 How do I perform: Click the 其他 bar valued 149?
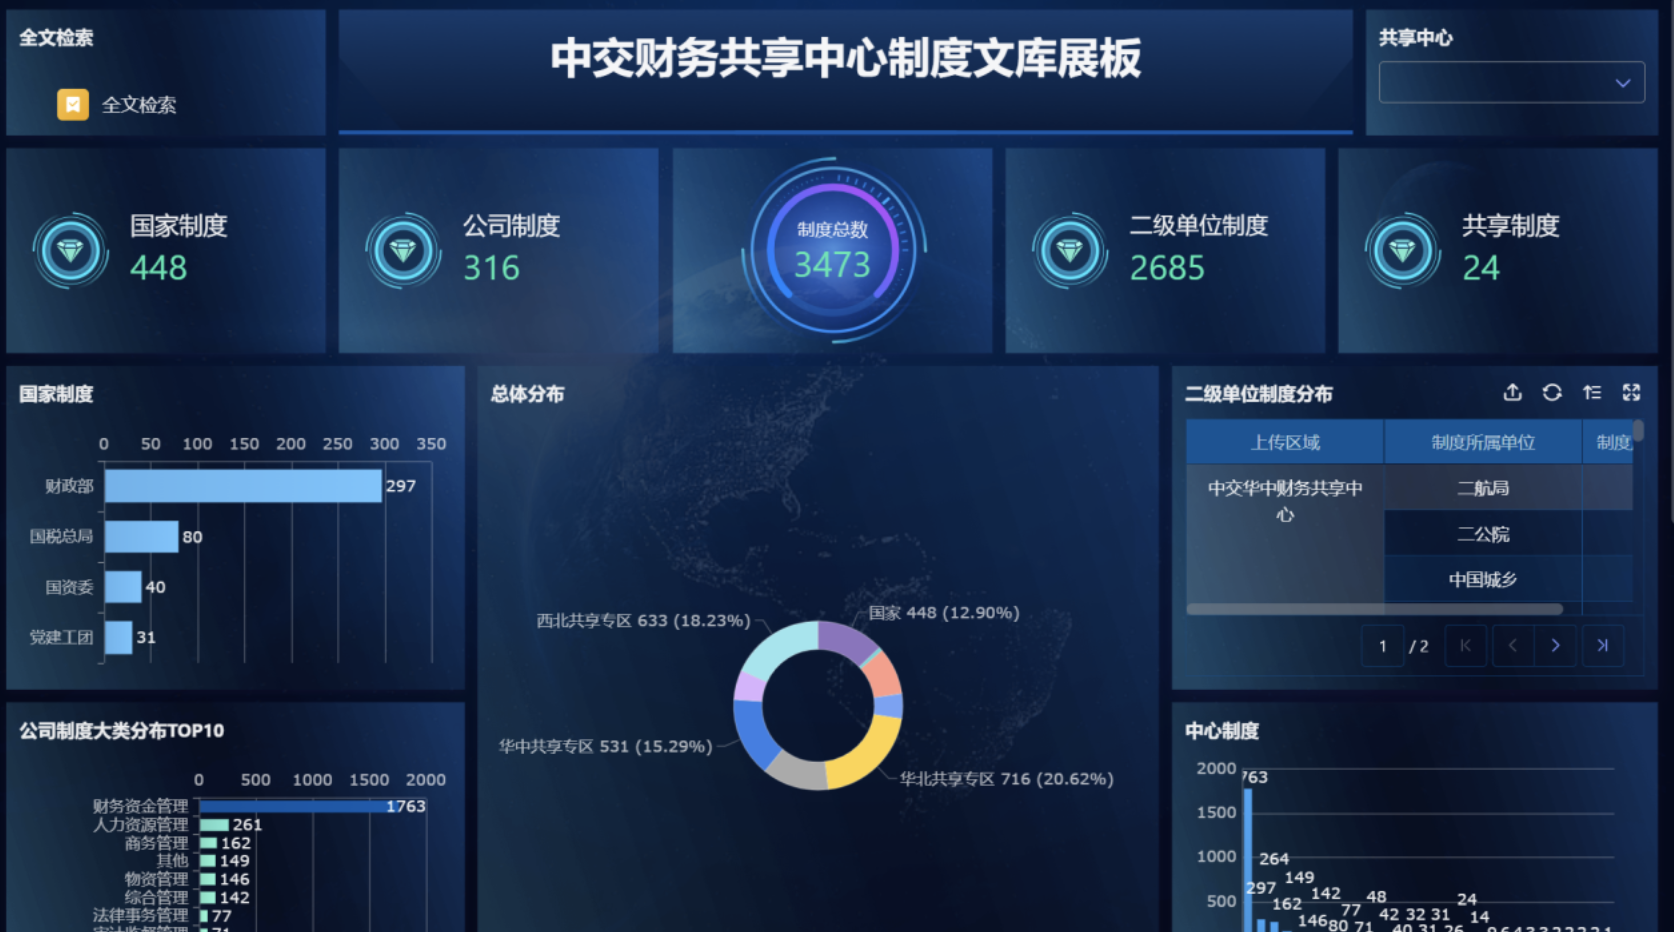tap(208, 861)
